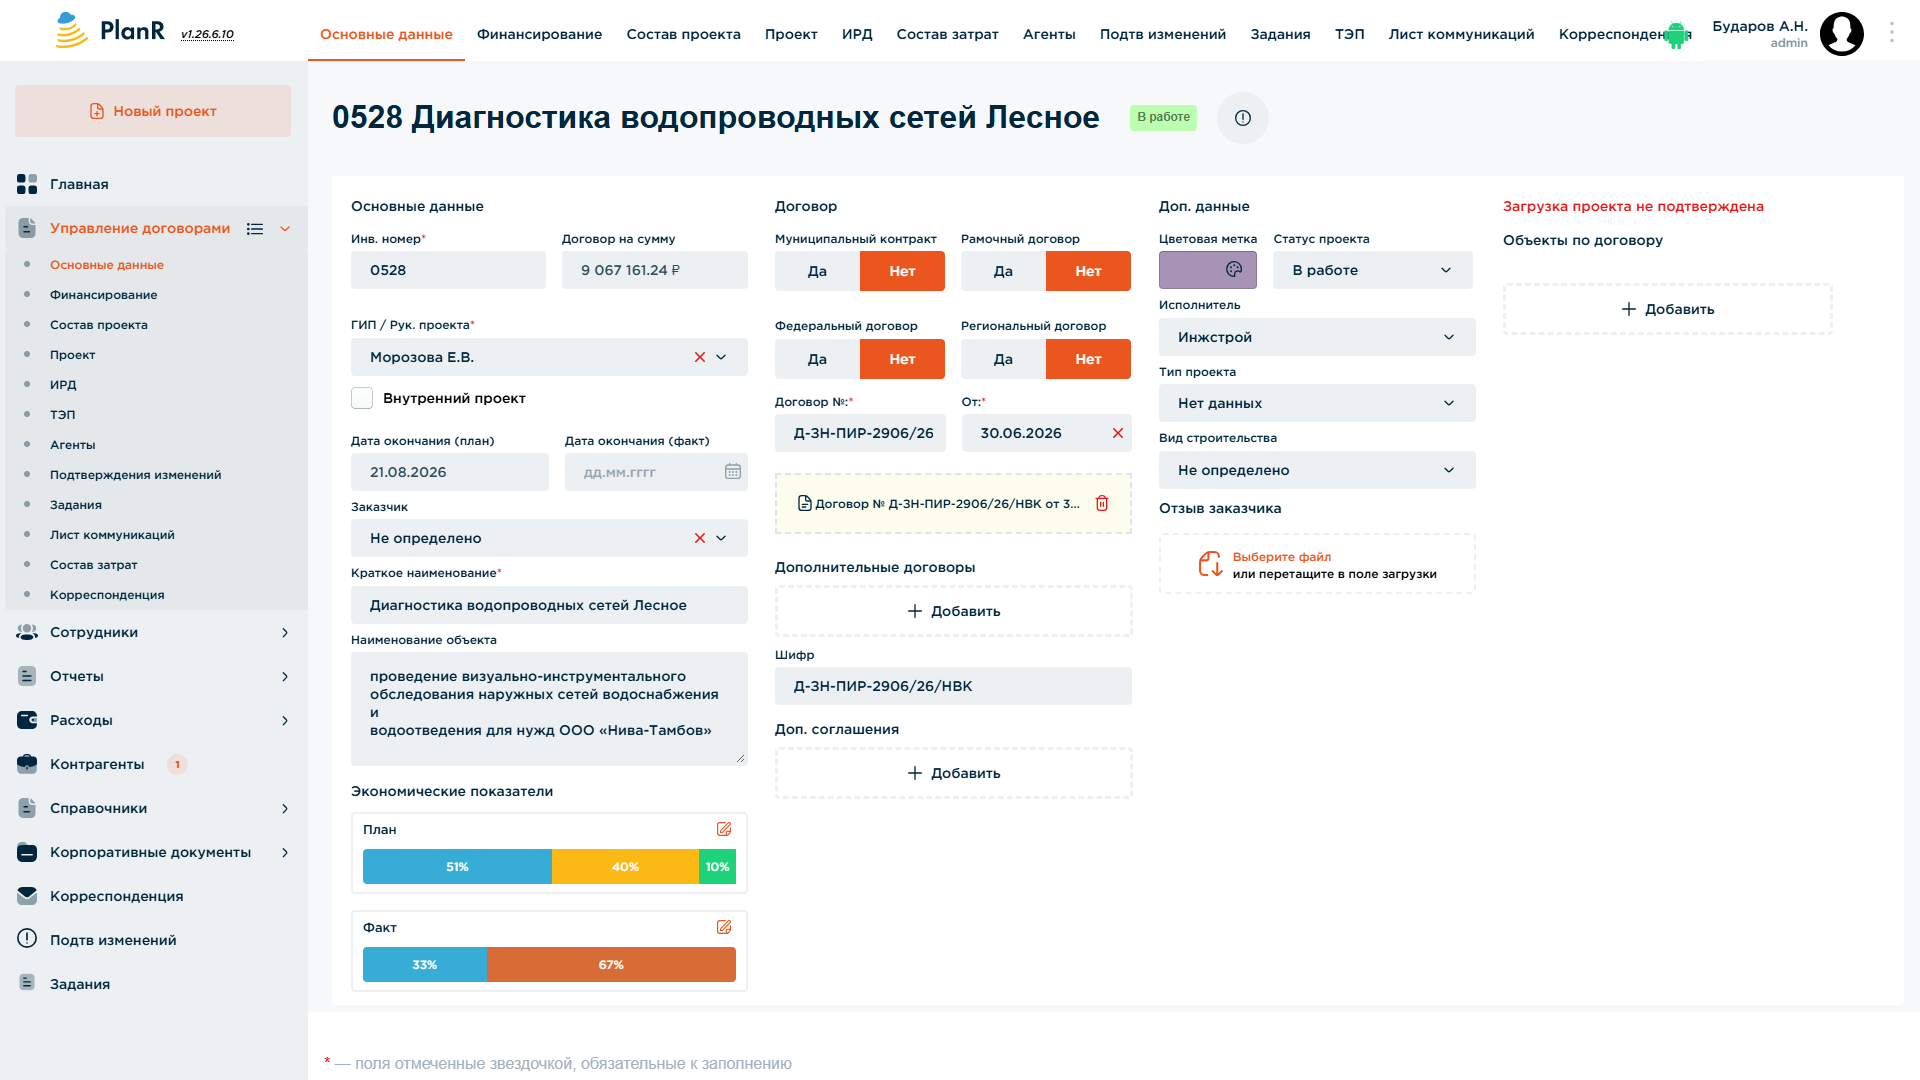Click the info icon next to project title
This screenshot has width=1920, height=1080.
click(x=1242, y=118)
